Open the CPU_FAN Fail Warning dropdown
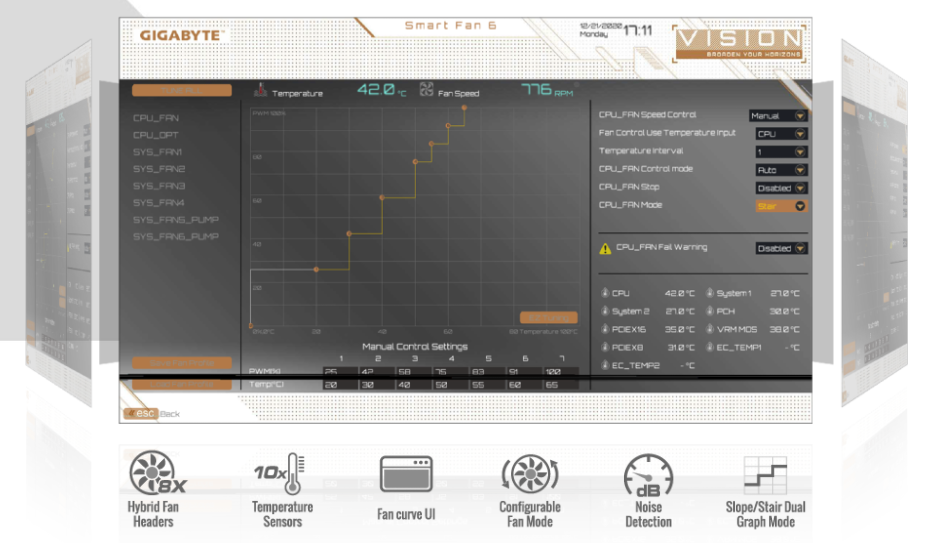The height and width of the screenshot is (543, 933). [x=781, y=248]
